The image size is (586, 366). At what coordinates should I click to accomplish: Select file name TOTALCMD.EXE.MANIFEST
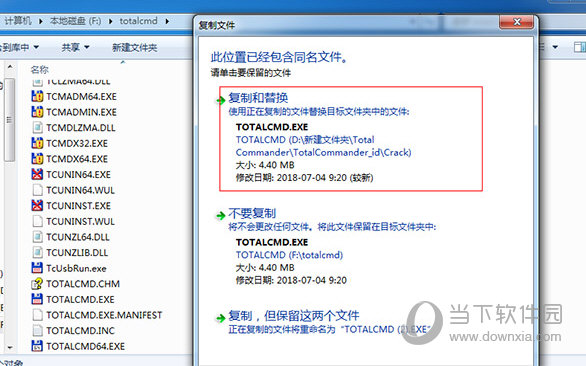coord(104,315)
